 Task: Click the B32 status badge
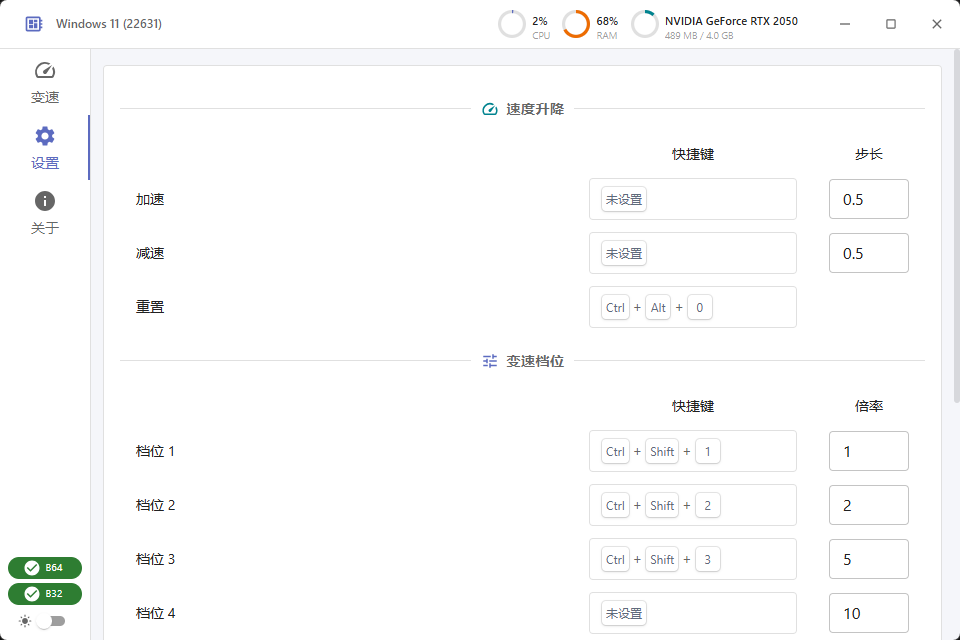pyautogui.click(x=45, y=593)
